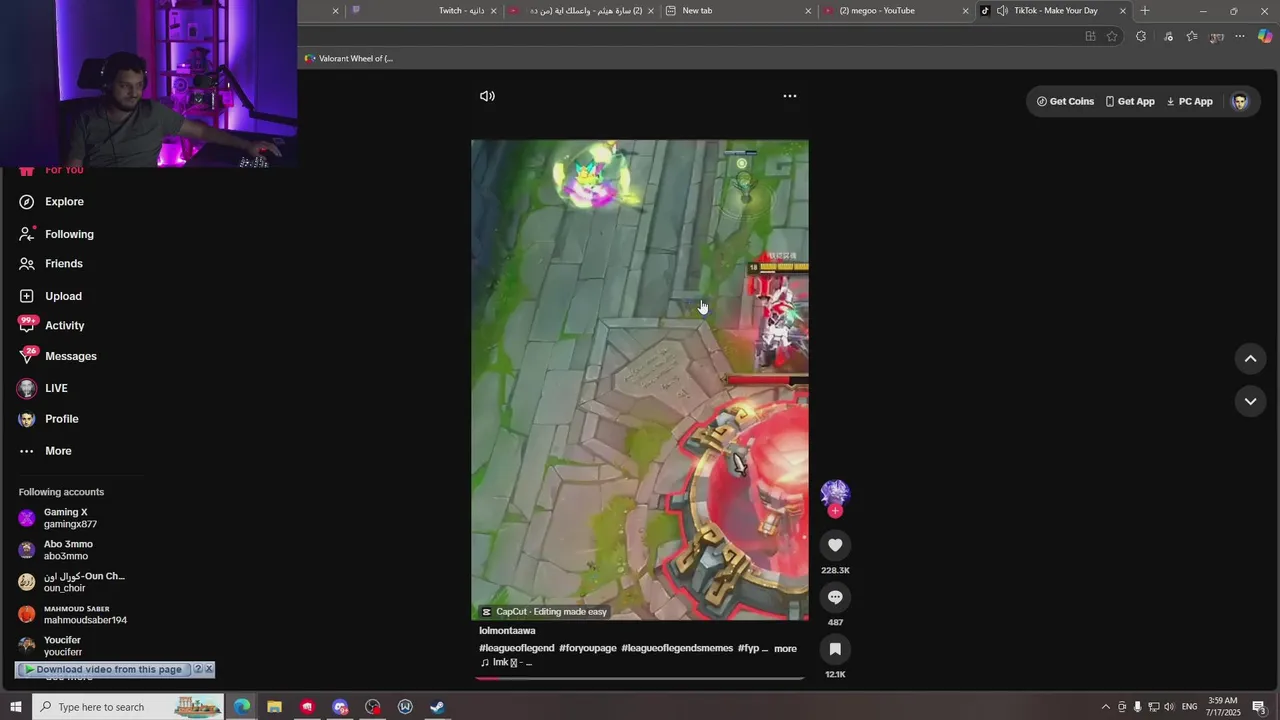Open the profile avatar menu at top right

1240,101
